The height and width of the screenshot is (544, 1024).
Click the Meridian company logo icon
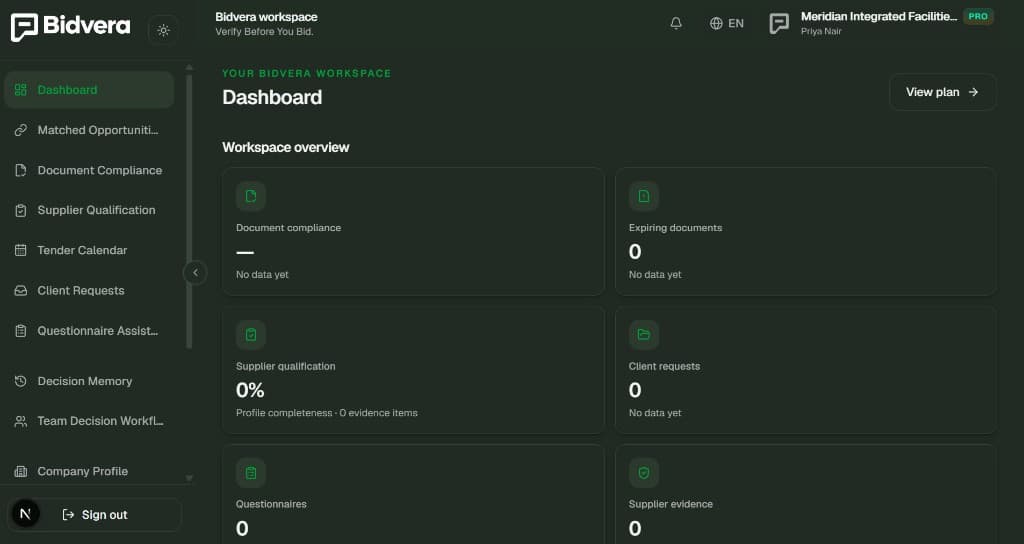779,24
